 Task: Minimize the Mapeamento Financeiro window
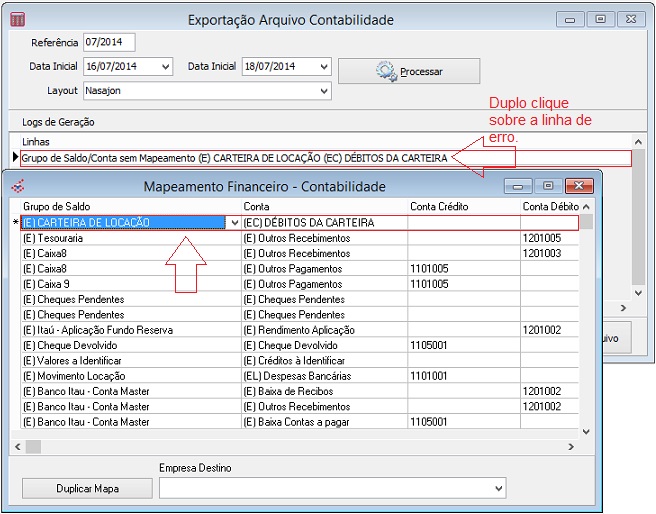coord(518,186)
